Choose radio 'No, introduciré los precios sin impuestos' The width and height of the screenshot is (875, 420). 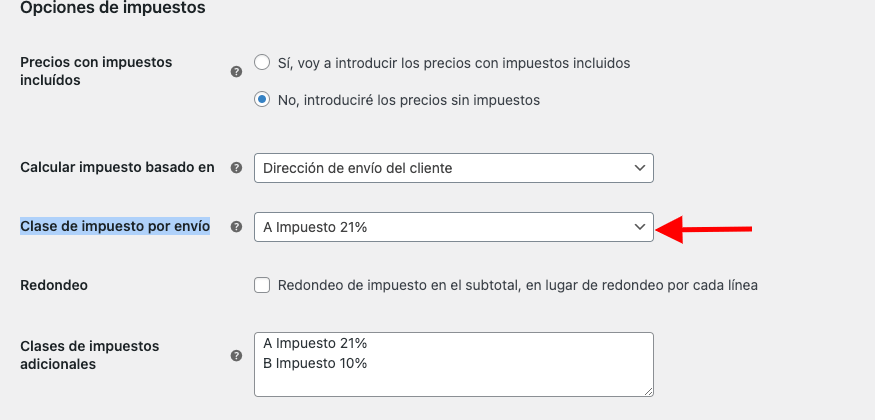(262, 99)
